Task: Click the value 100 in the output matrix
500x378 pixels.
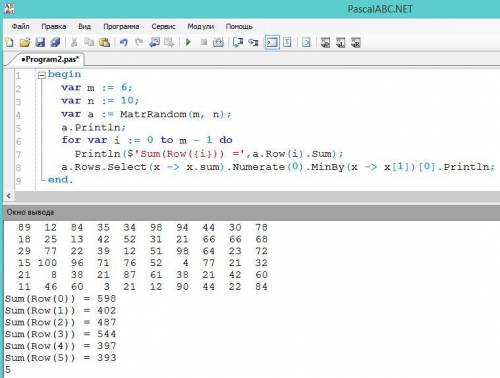Action: [47, 263]
